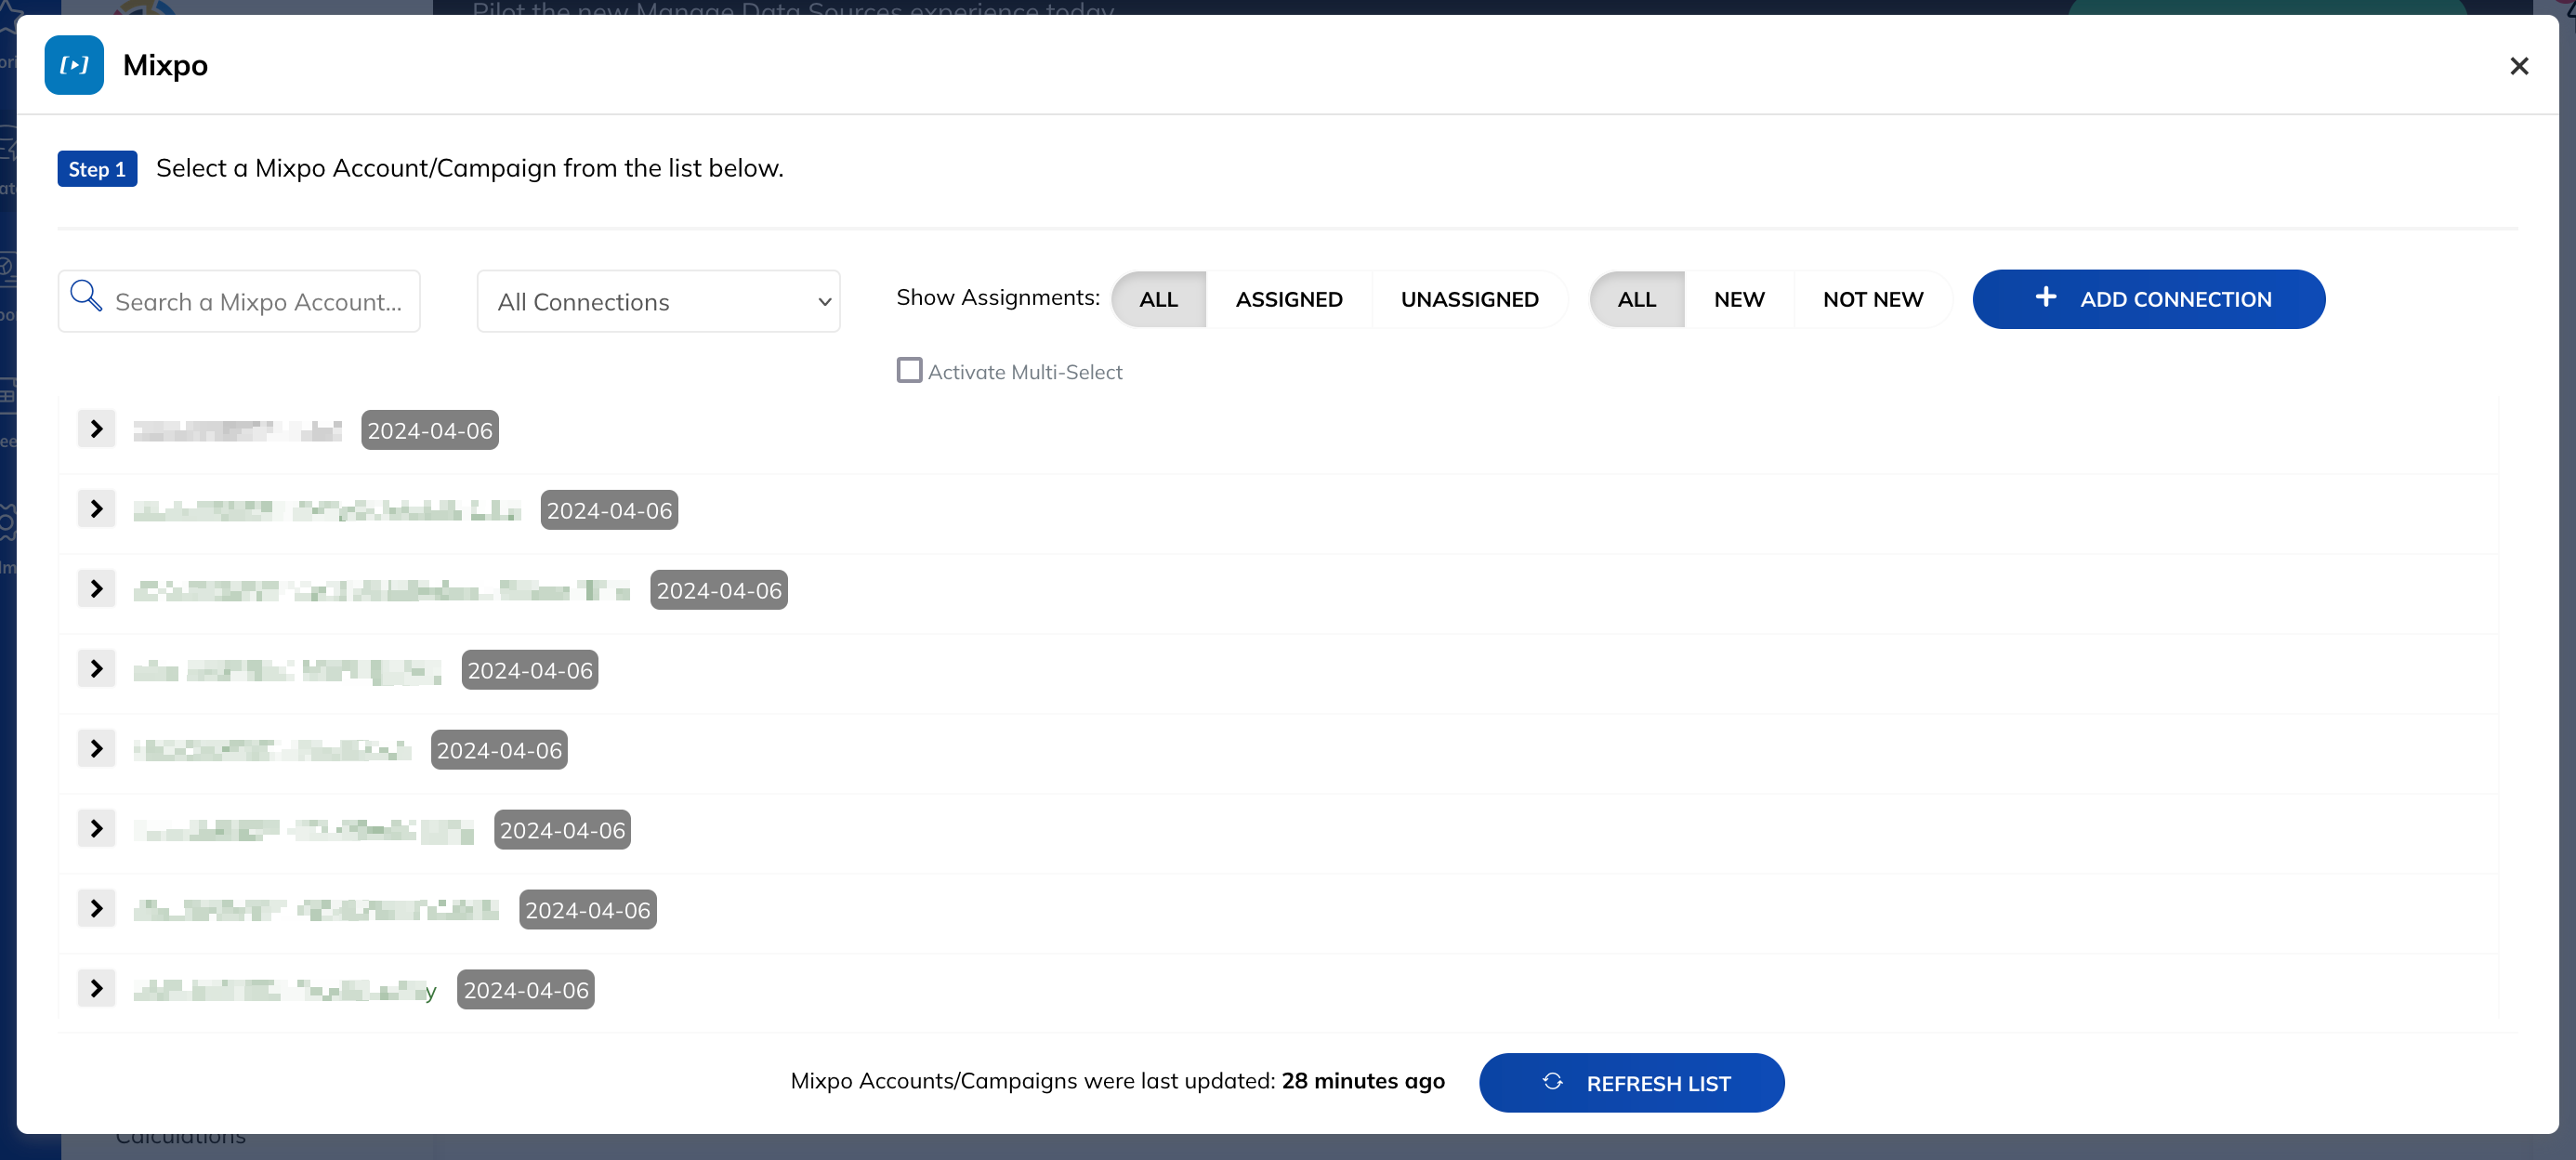Viewport: 2576px width, 1160px height.
Task: Select ALL under Show Assignments
Action: pyautogui.click(x=1158, y=299)
